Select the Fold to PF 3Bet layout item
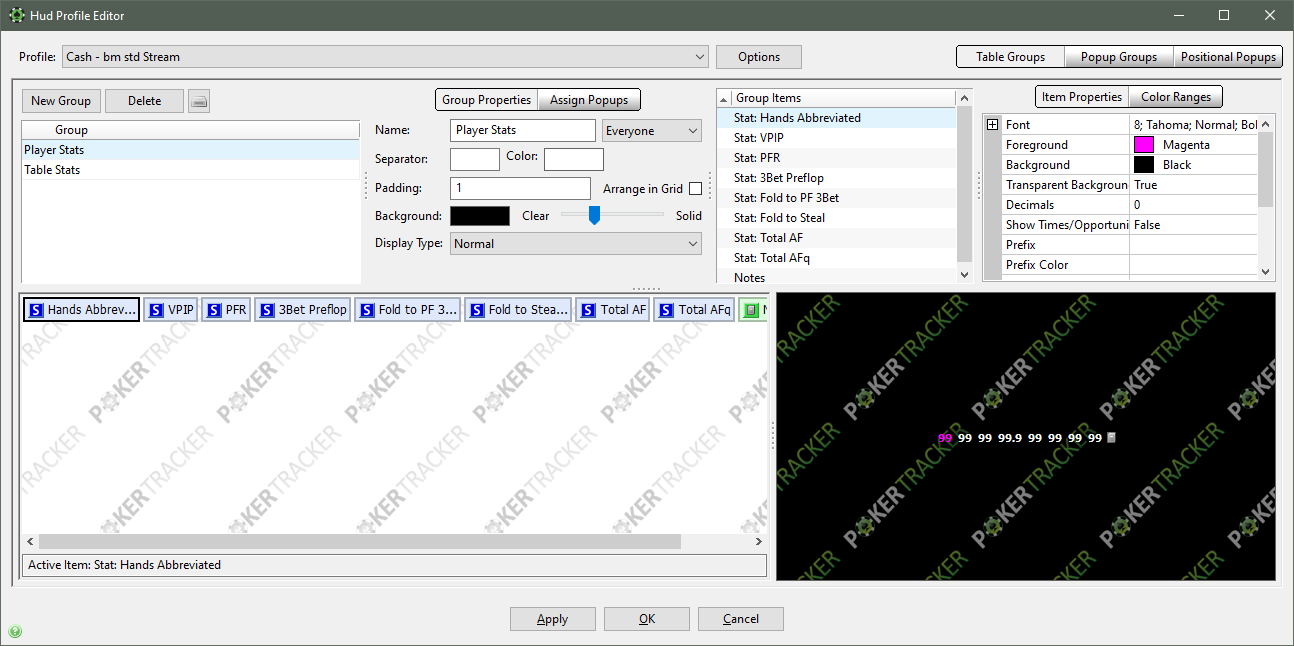Viewport: 1294px width, 646px height. tap(407, 310)
